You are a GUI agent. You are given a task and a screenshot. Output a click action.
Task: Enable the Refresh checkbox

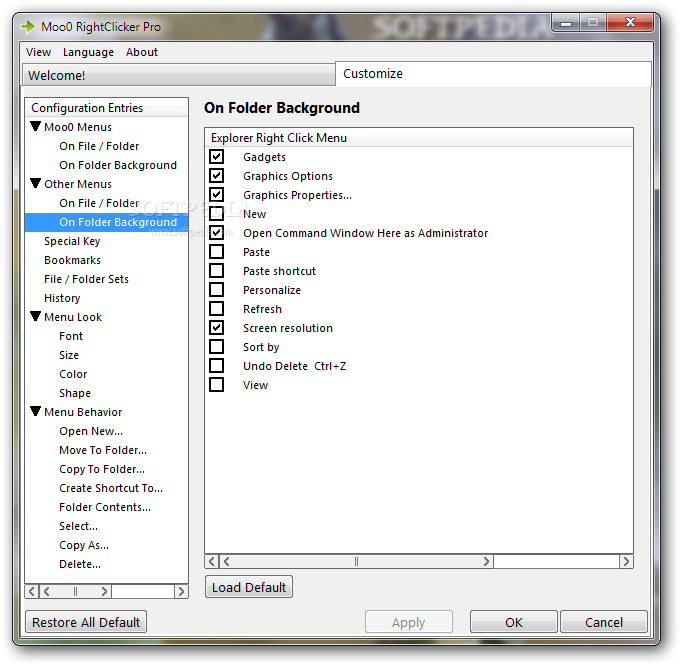tap(216, 308)
